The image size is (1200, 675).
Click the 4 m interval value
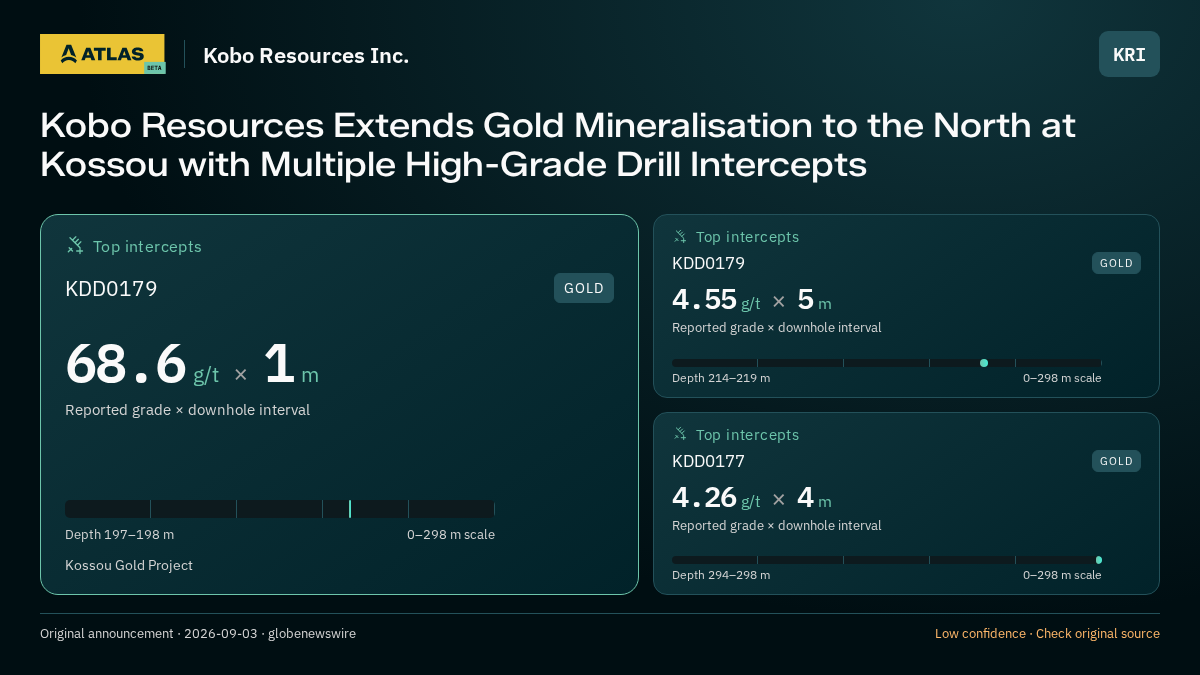(814, 497)
